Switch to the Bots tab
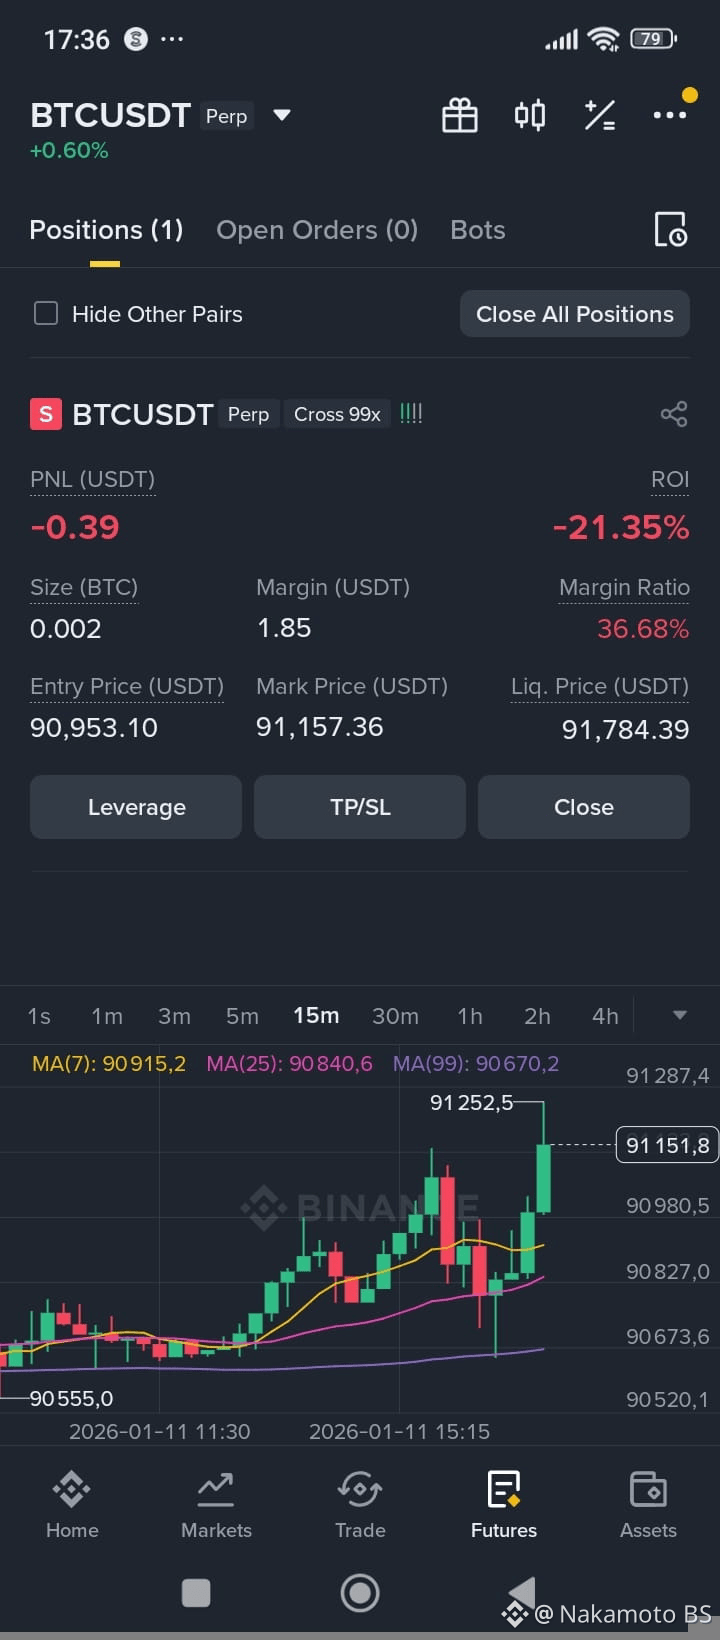720x1640 pixels. (x=478, y=230)
